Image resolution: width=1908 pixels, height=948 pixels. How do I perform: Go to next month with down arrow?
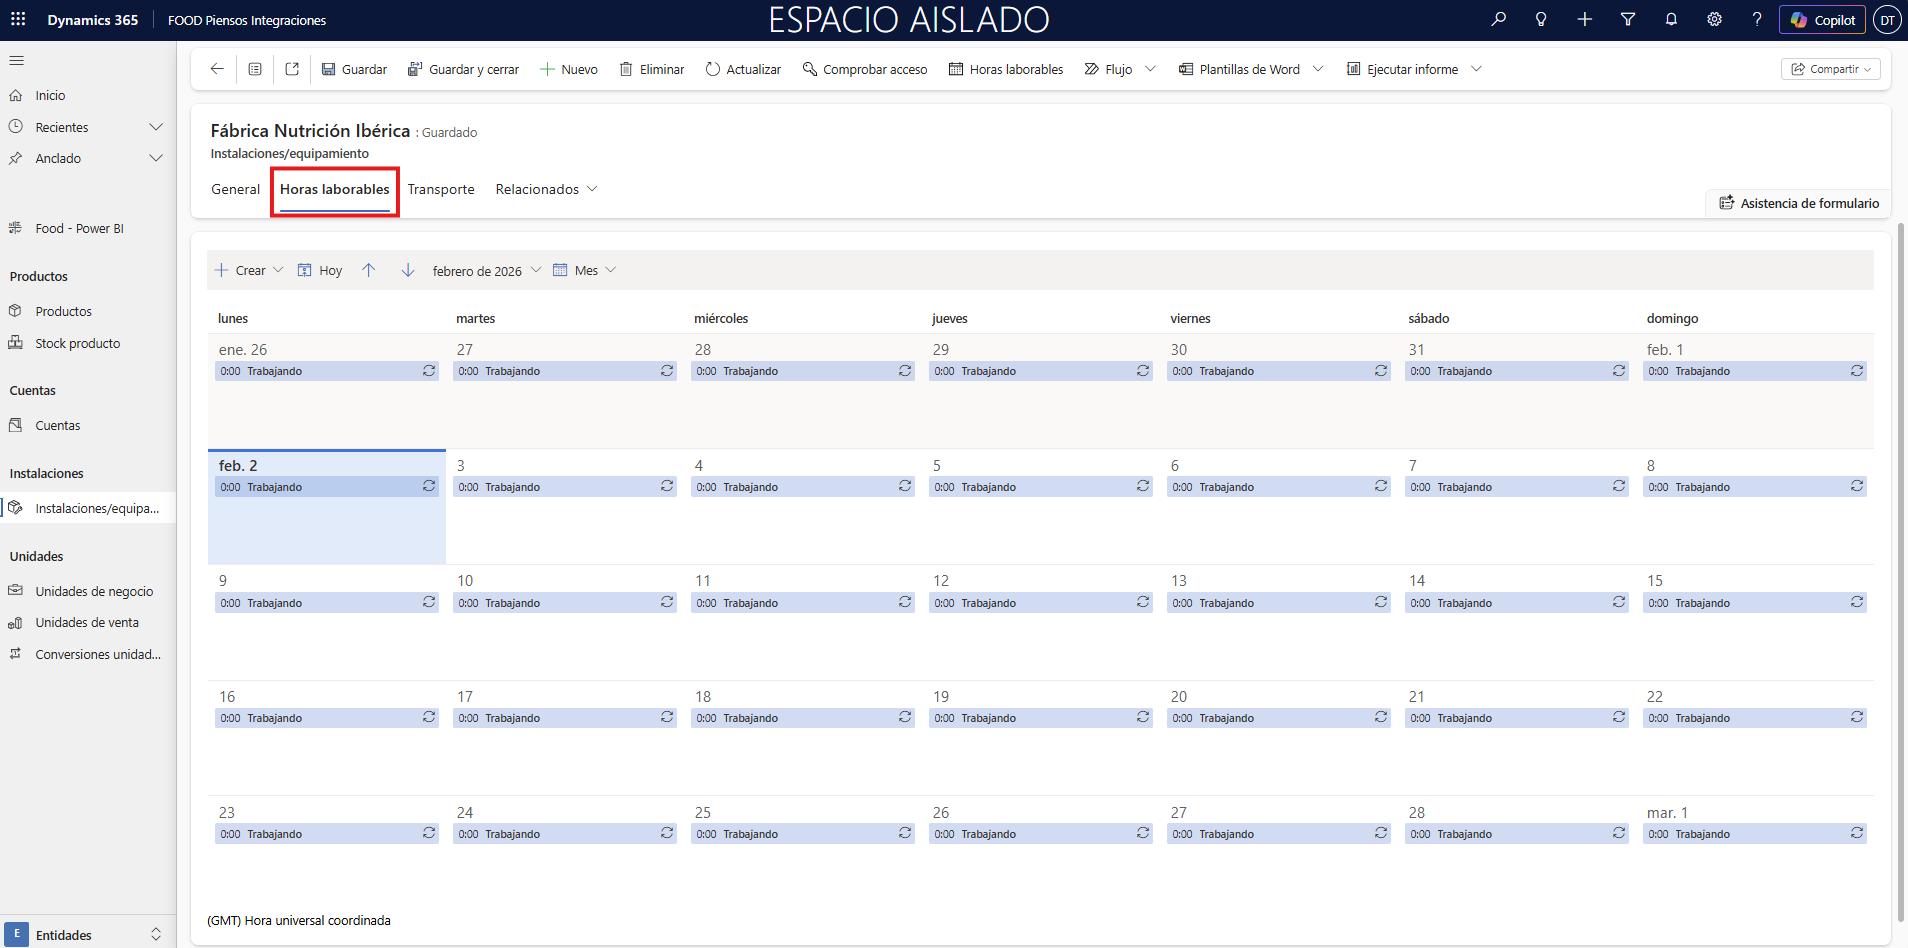tap(408, 271)
